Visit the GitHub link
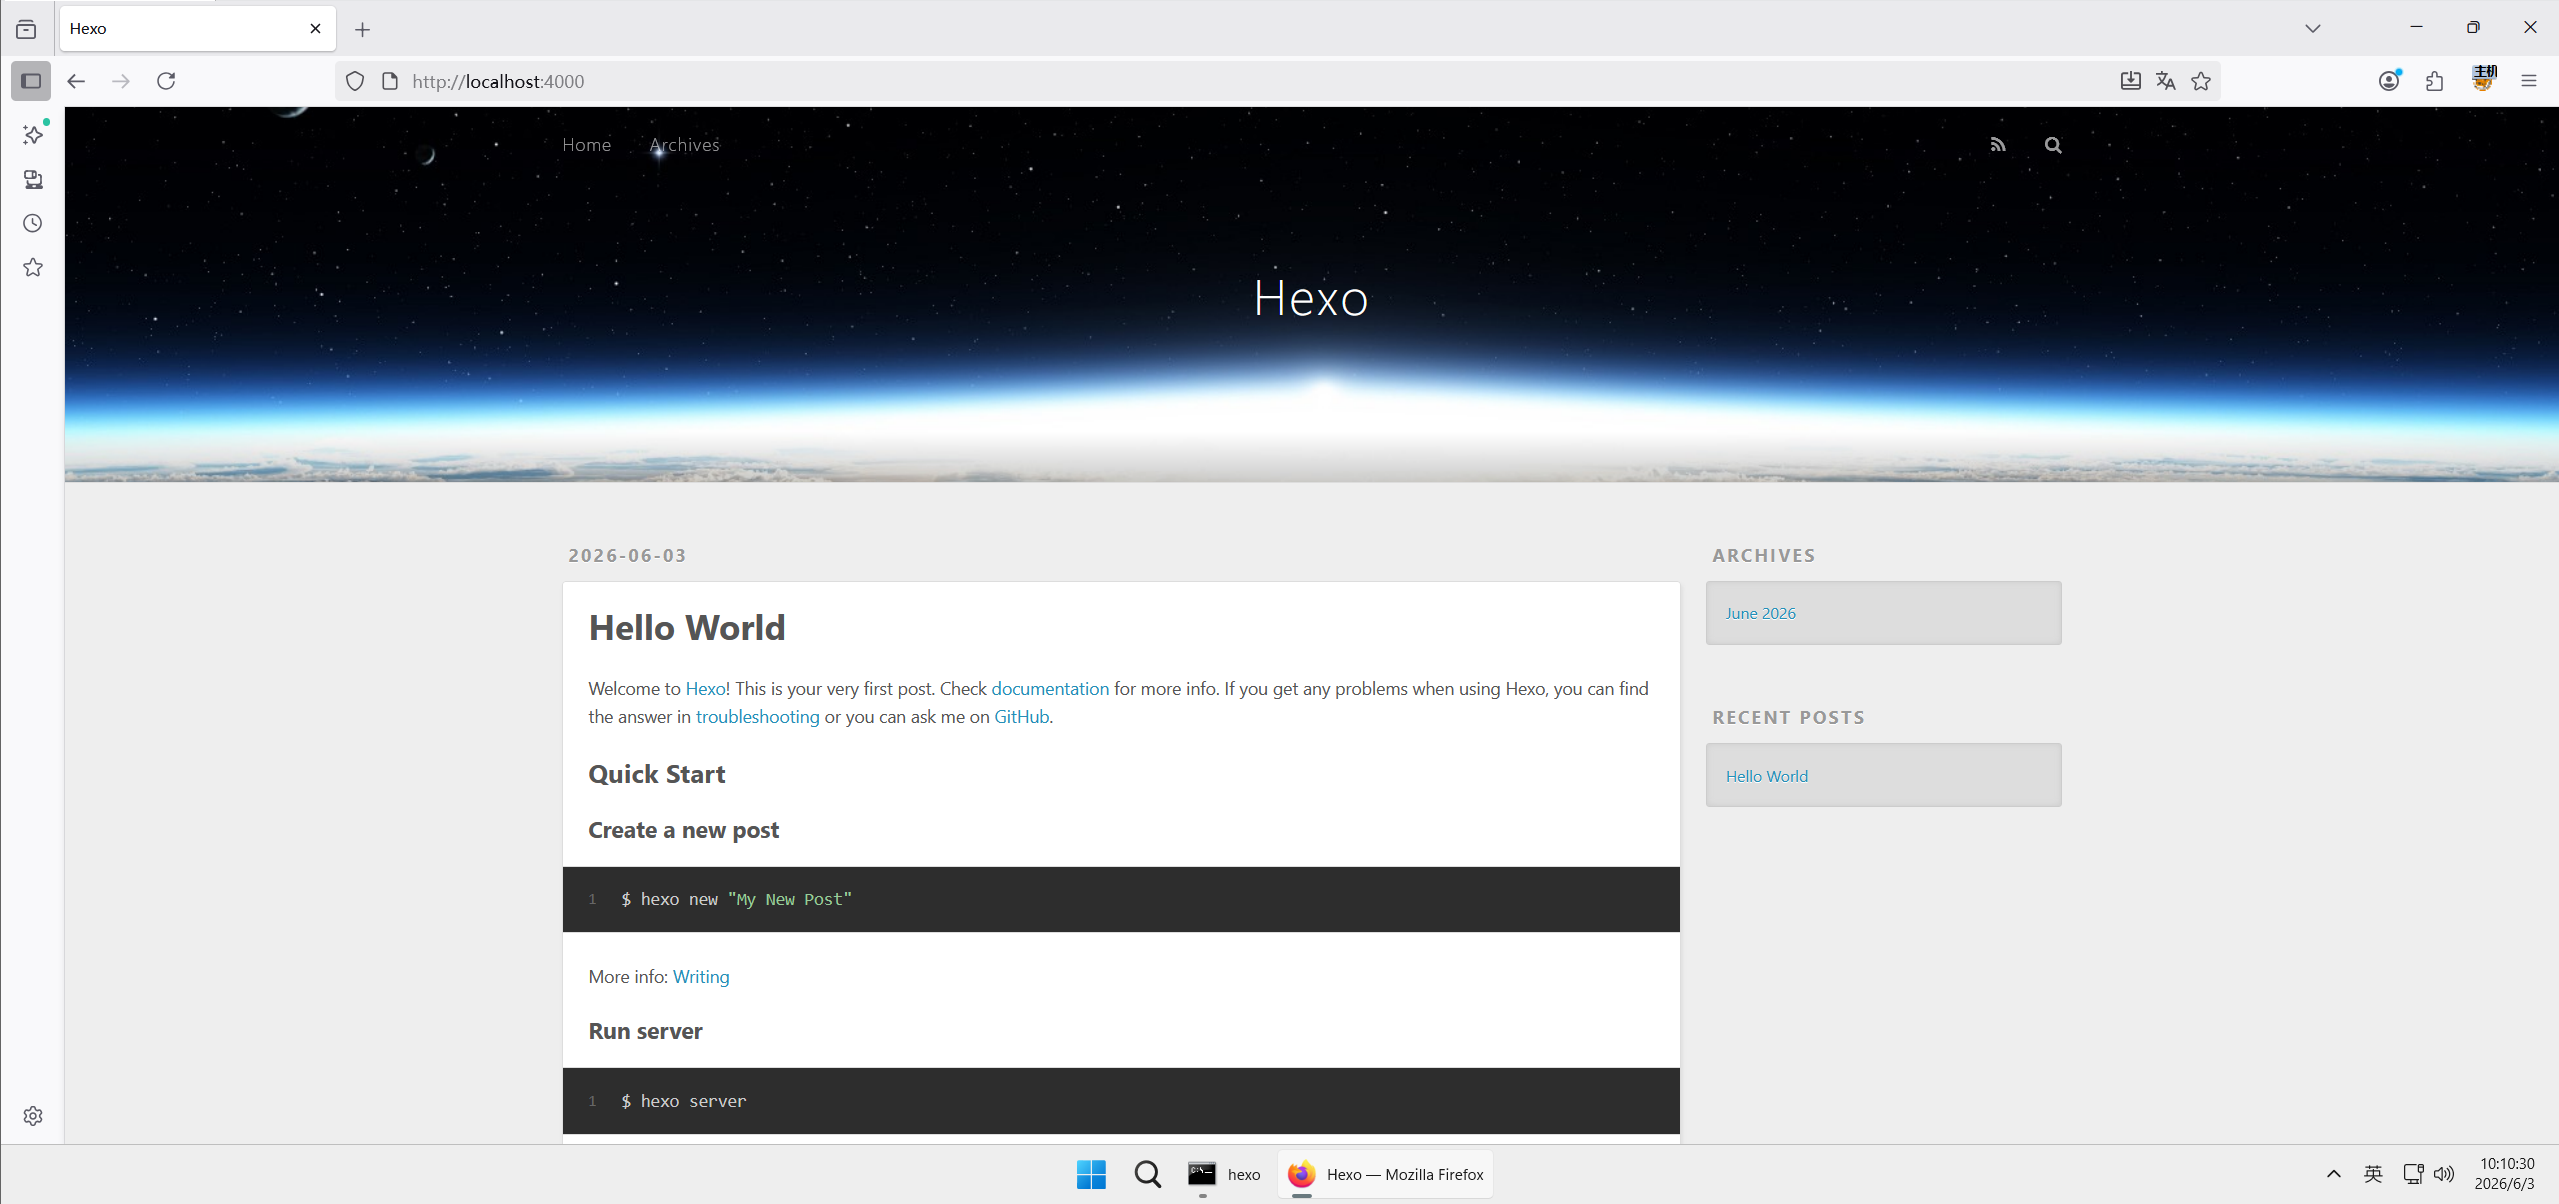2559x1204 pixels. pyautogui.click(x=1021, y=717)
